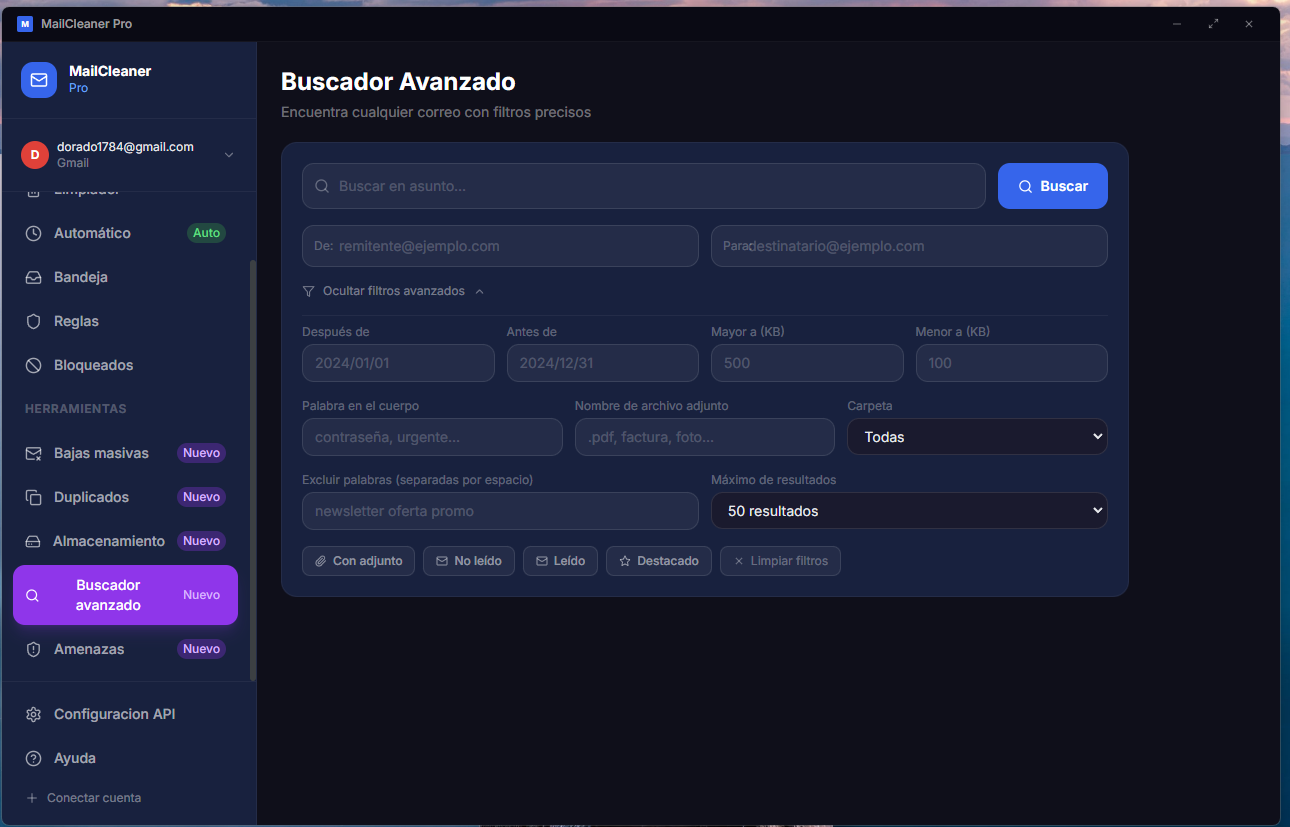Open the Almacenamiento tool
This screenshot has height=827, width=1290.
coord(125,541)
